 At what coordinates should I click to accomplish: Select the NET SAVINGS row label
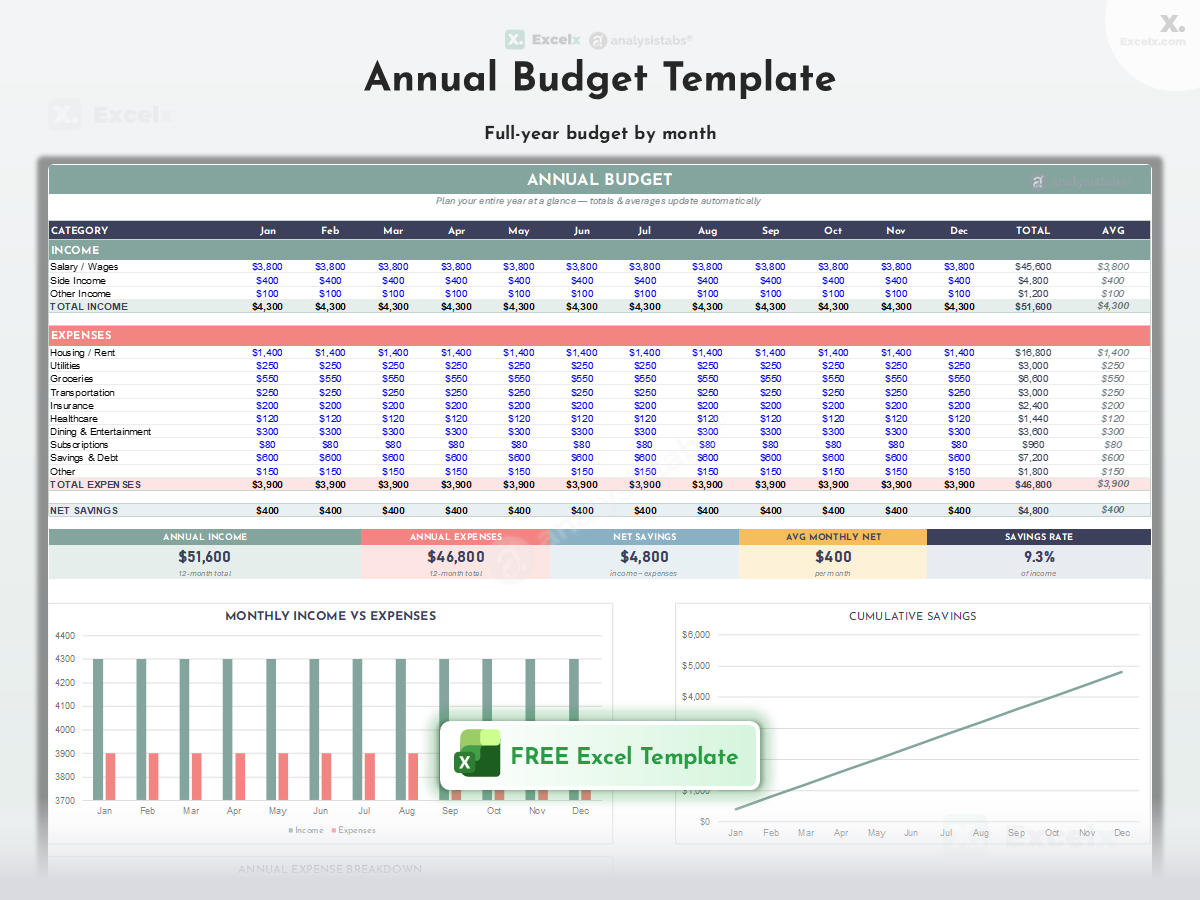tap(84, 511)
